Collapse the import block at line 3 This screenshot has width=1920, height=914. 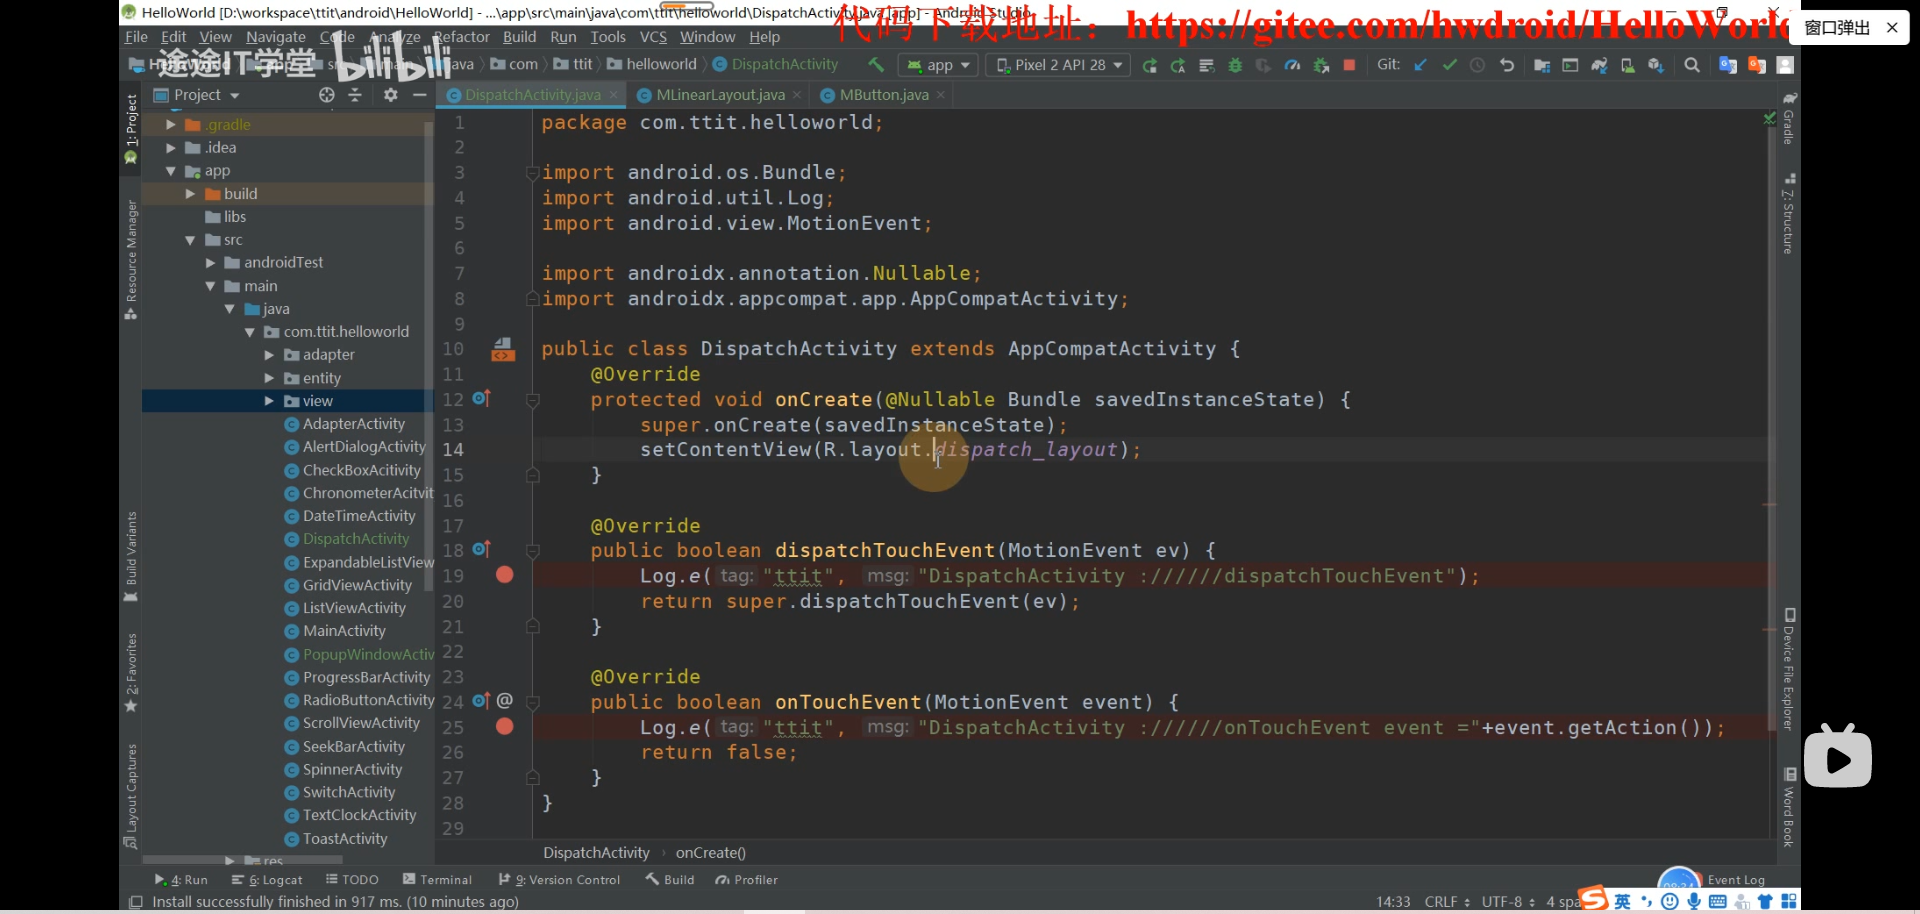tap(533, 173)
